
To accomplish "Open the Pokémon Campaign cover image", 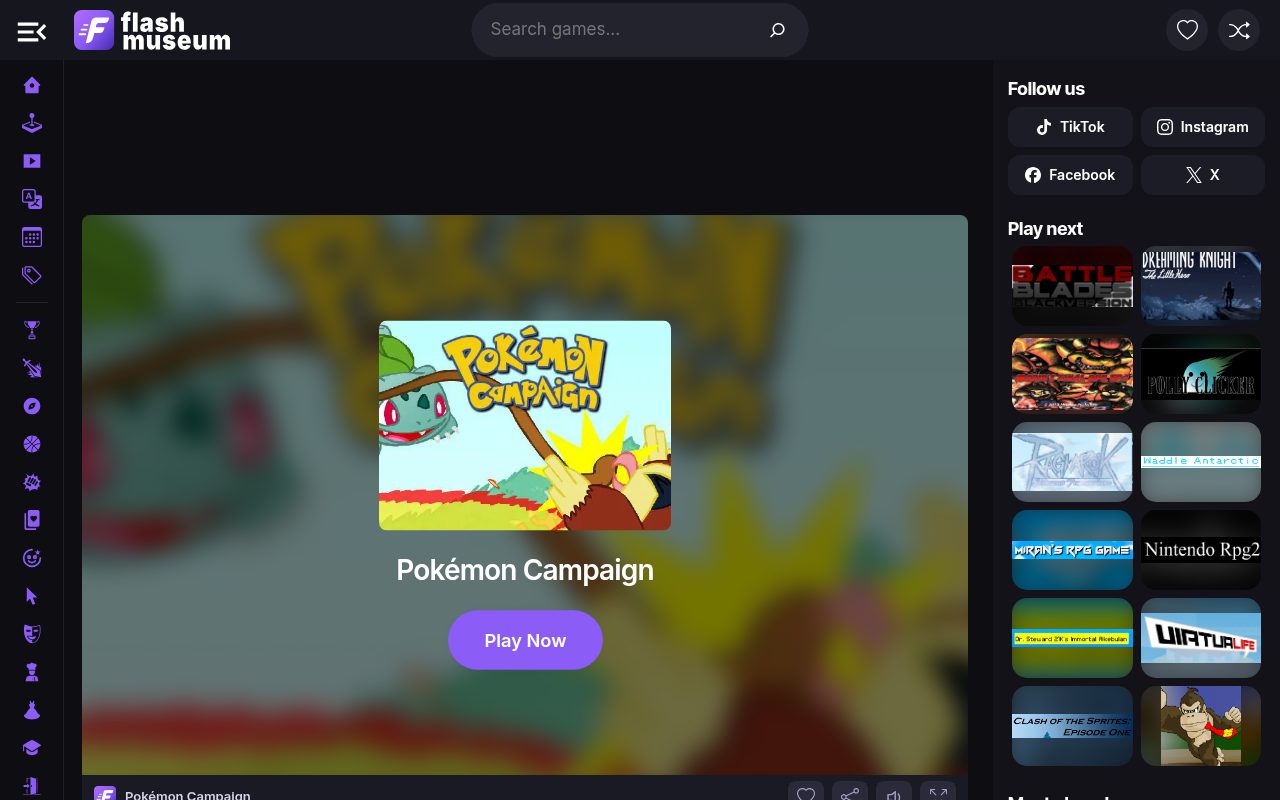I will tap(525, 425).
